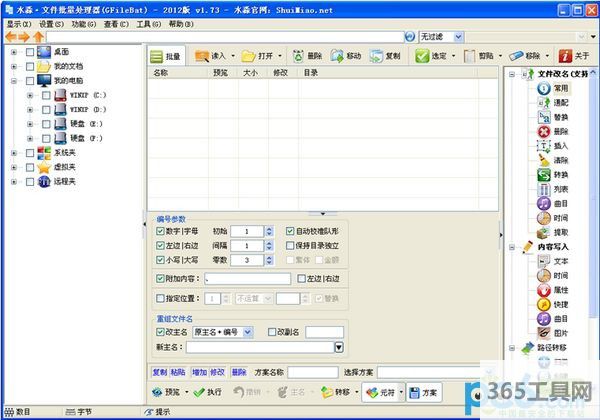This screenshot has width=600, height=420.
Task: Click the 执行 (Execute) green checkmark
Action: click(x=206, y=392)
